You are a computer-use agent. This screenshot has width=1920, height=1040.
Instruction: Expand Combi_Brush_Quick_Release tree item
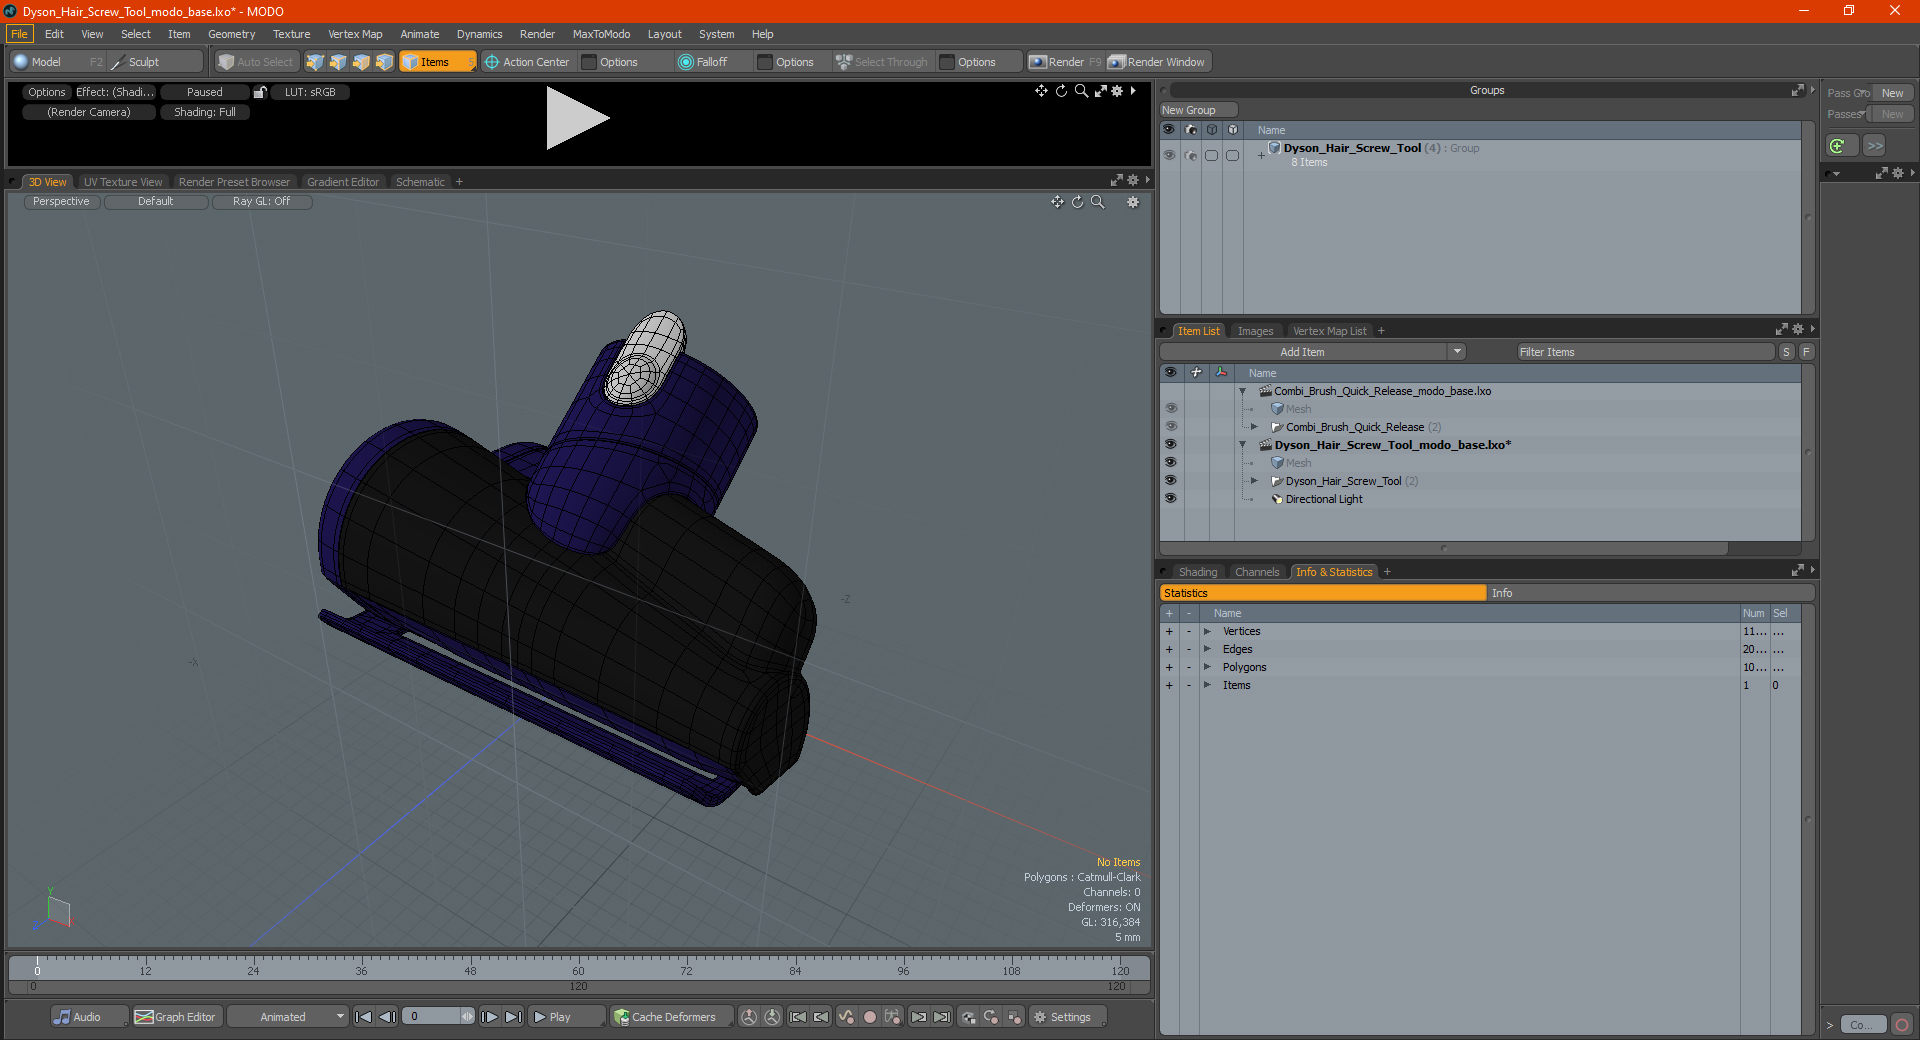click(x=1255, y=427)
